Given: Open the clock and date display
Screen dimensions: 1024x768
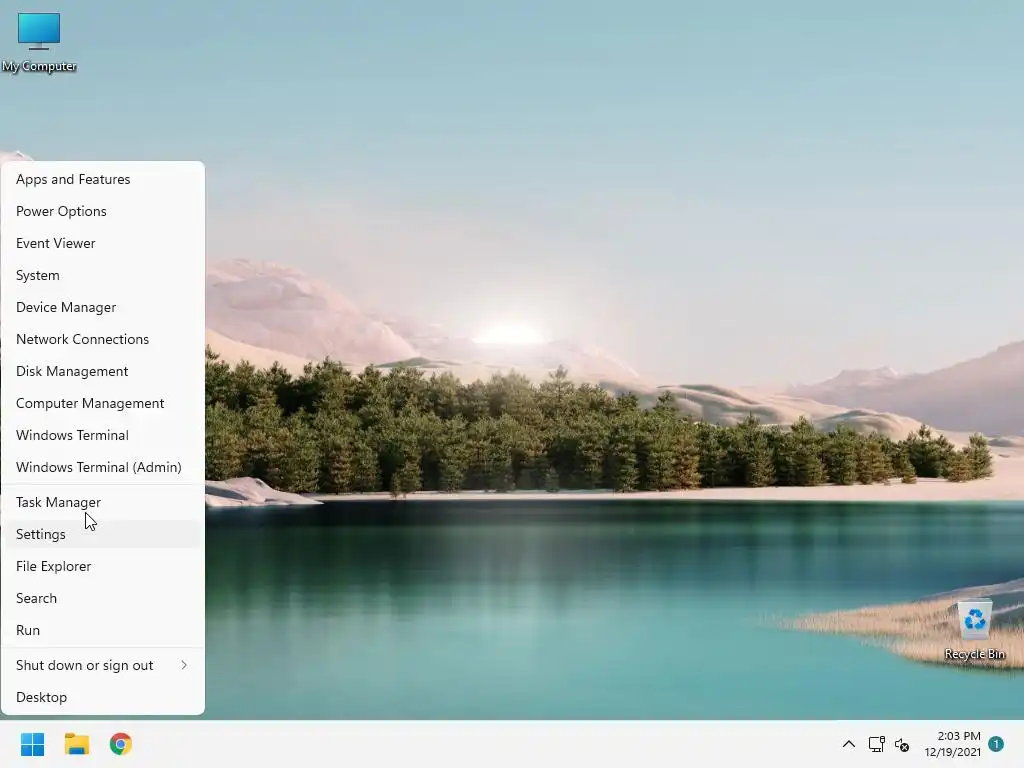Looking at the screenshot, I should click(952, 744).
